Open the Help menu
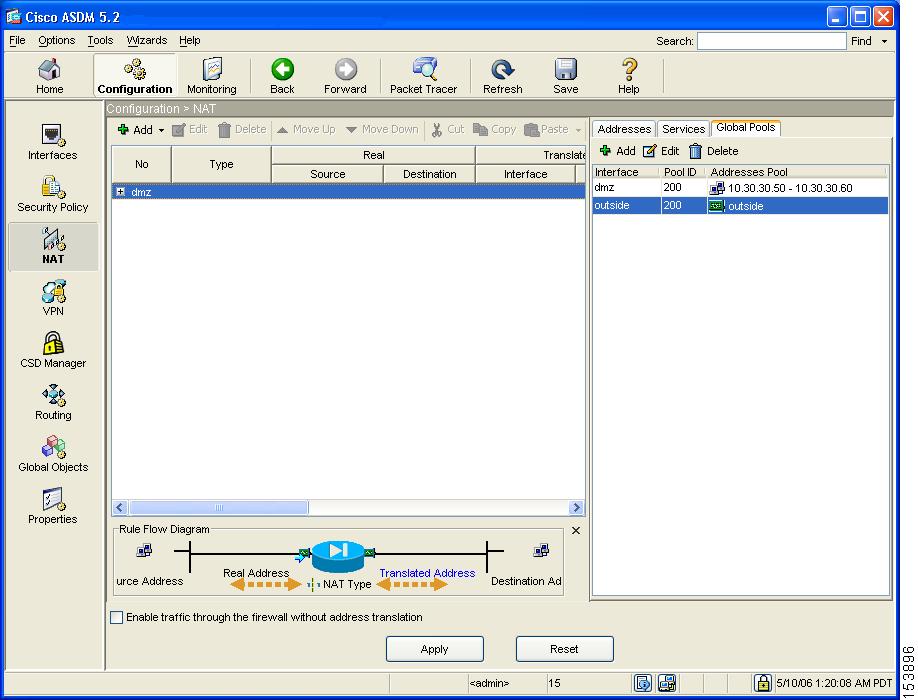The width and height of the screenshot is (918, 700). coord(190,40)
